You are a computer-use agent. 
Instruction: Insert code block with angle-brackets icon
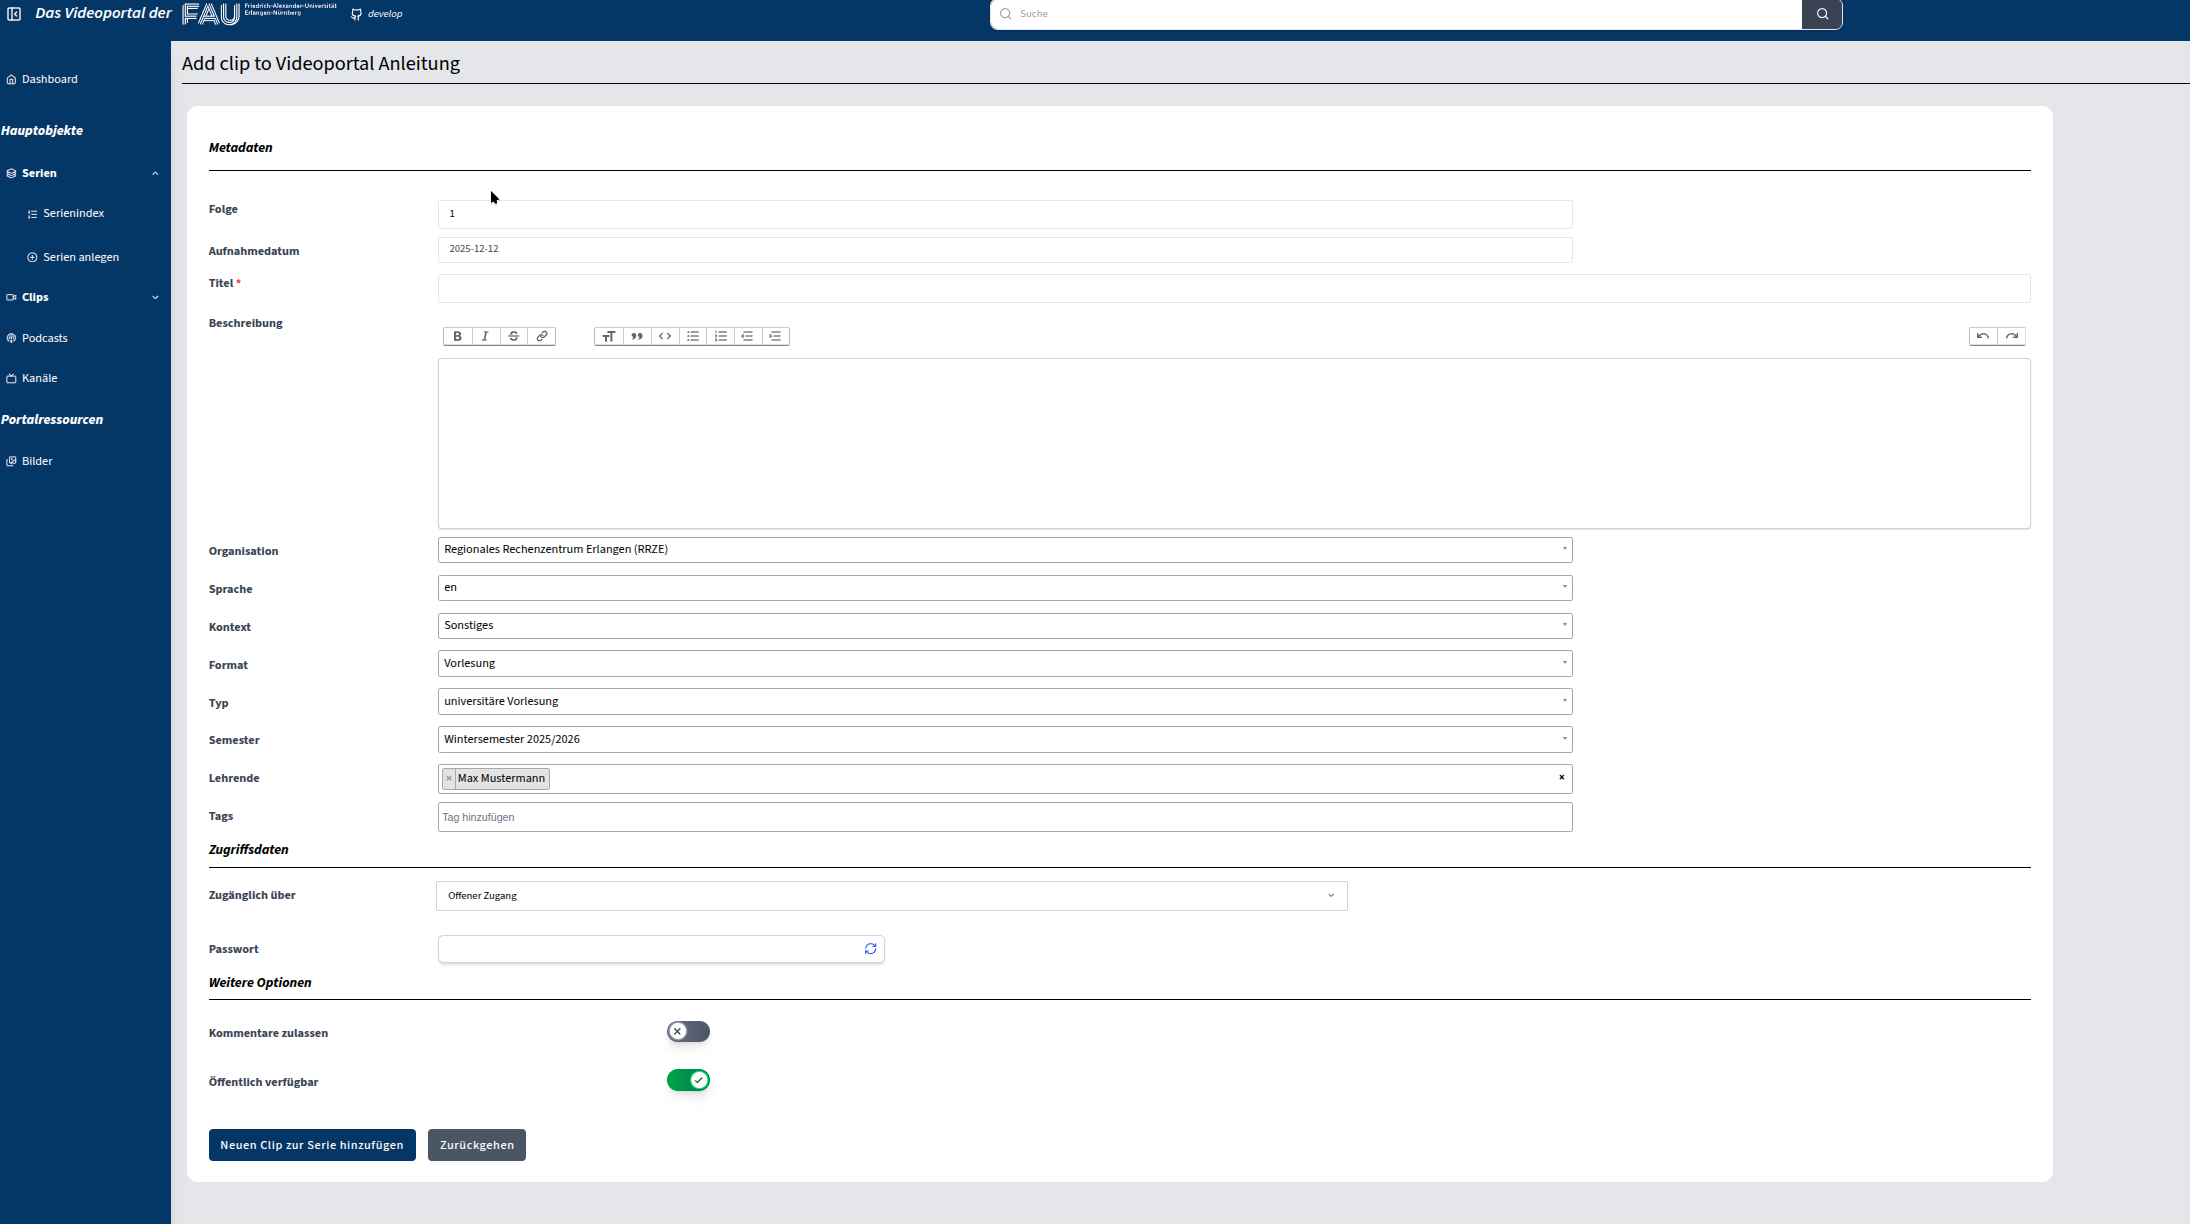tap(665, 336)
